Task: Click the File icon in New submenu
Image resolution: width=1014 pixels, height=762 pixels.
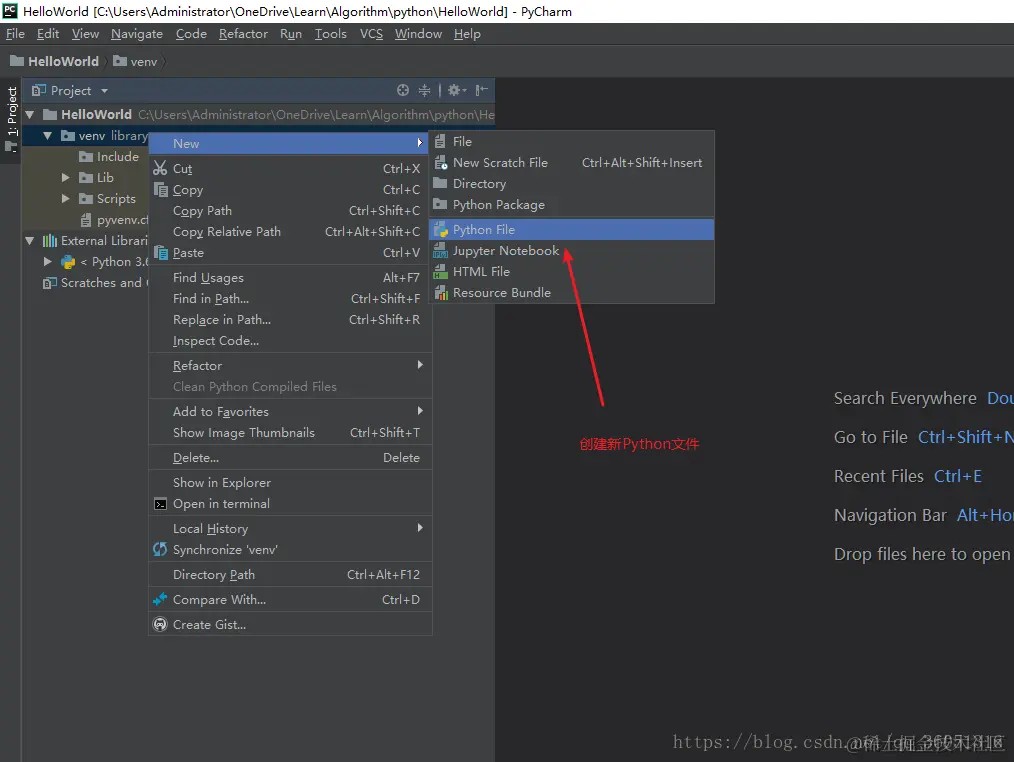Action: coord(440,141)
